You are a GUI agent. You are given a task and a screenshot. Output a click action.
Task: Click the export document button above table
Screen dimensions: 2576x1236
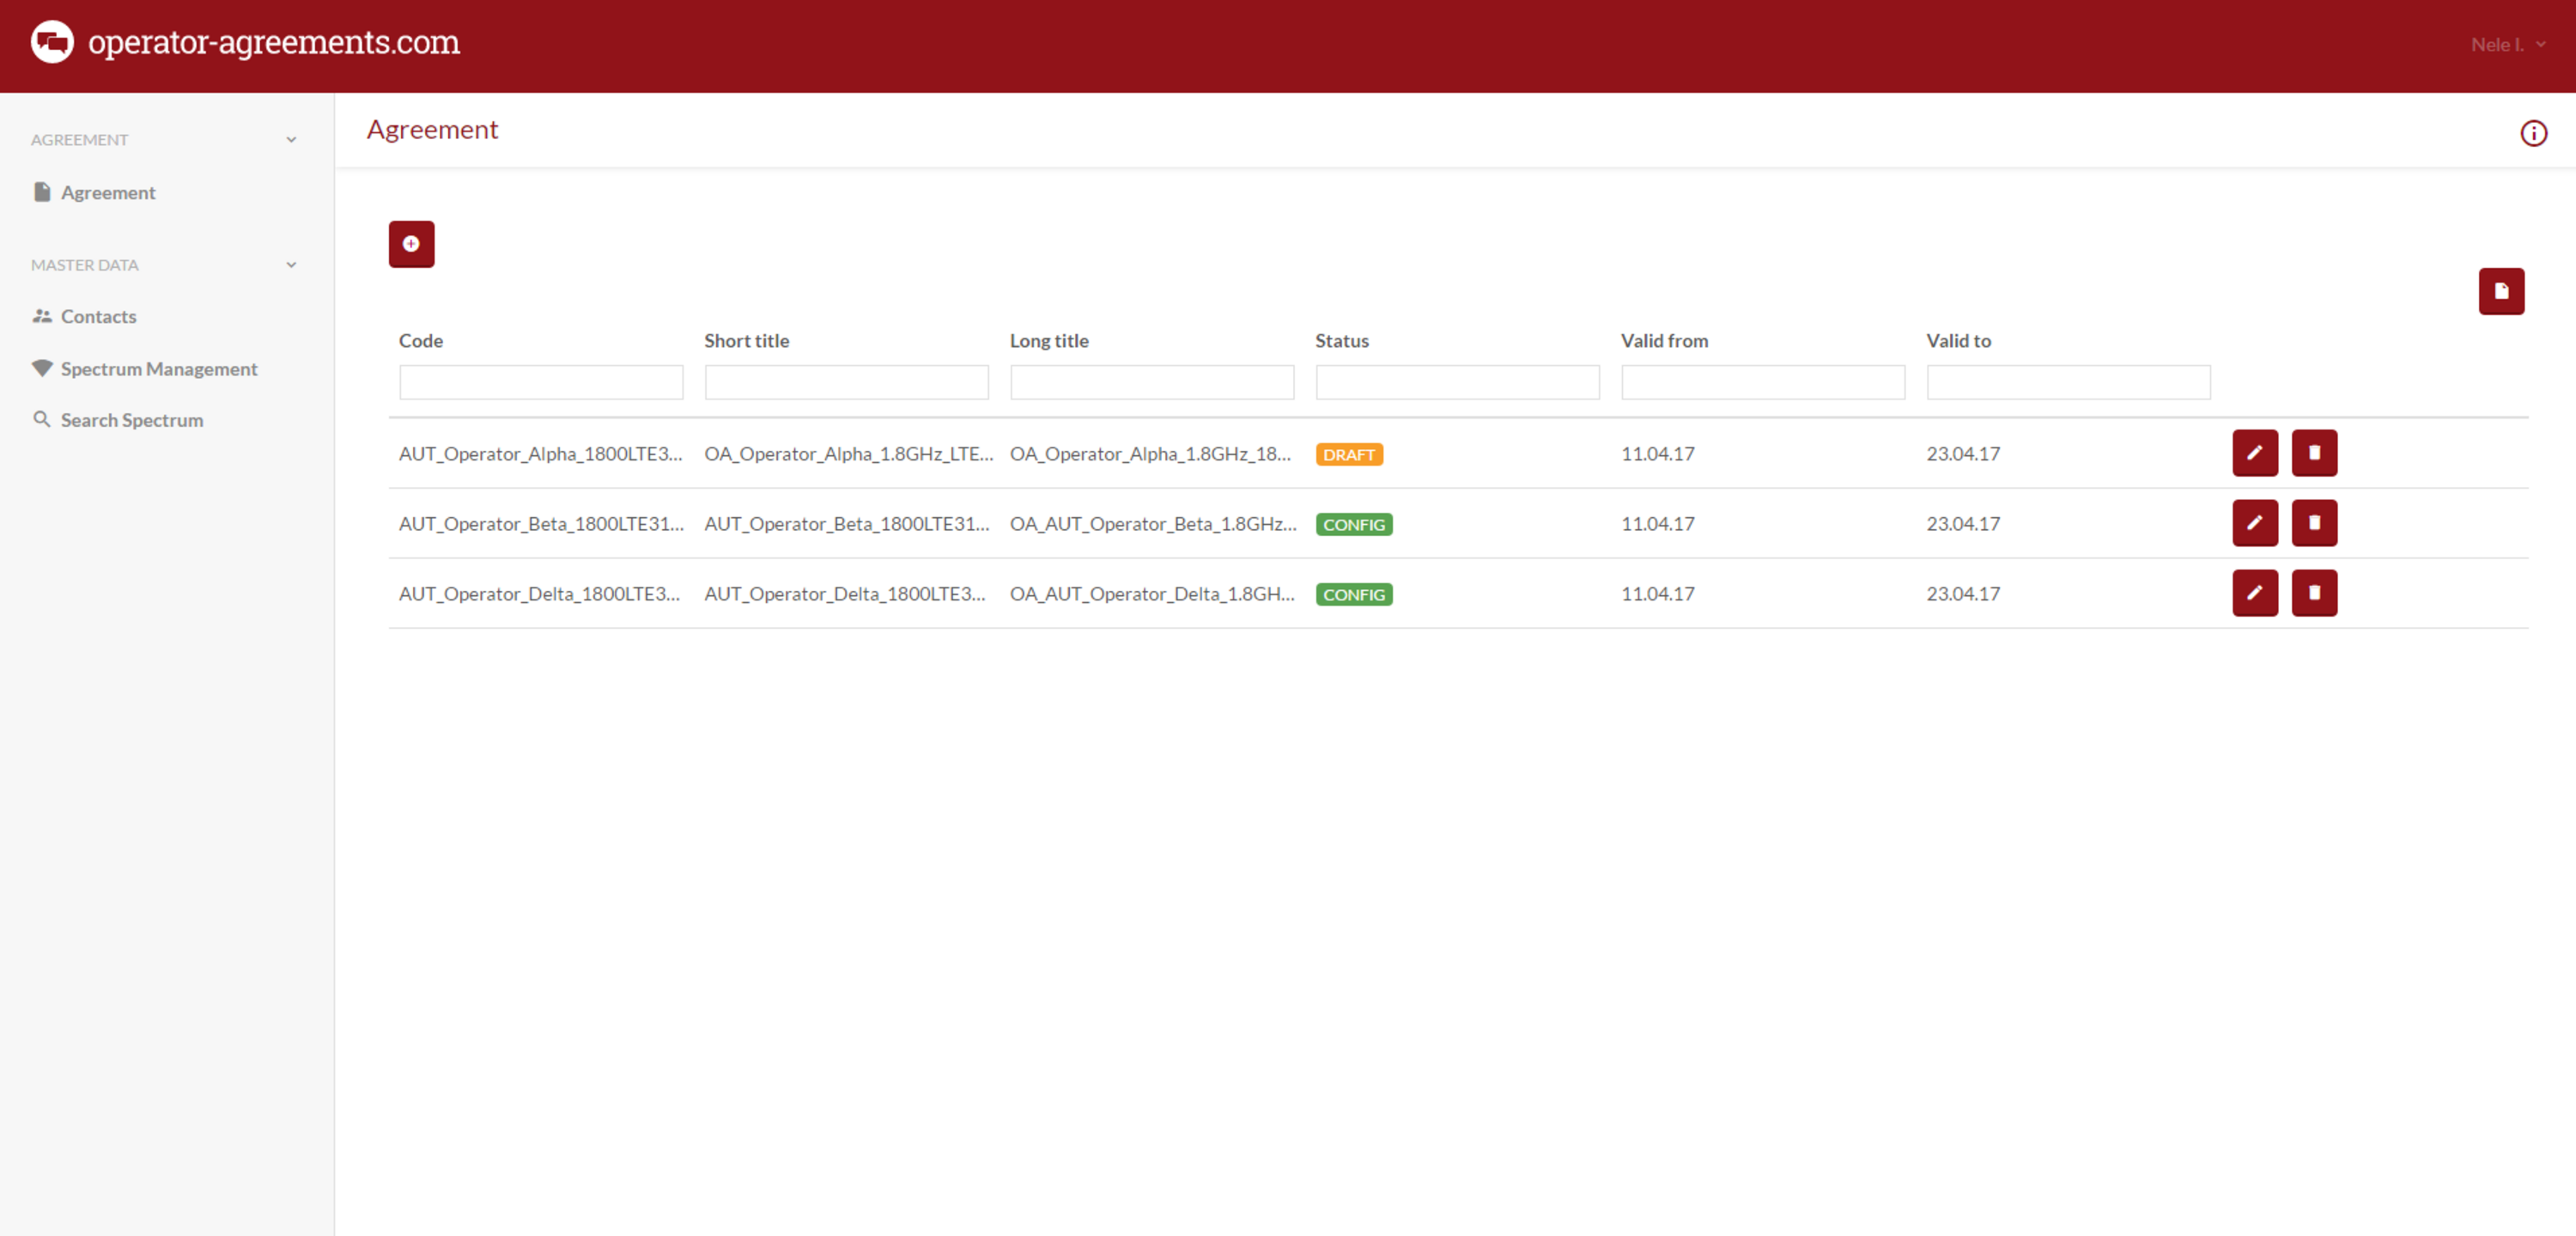pos(2500,291)
